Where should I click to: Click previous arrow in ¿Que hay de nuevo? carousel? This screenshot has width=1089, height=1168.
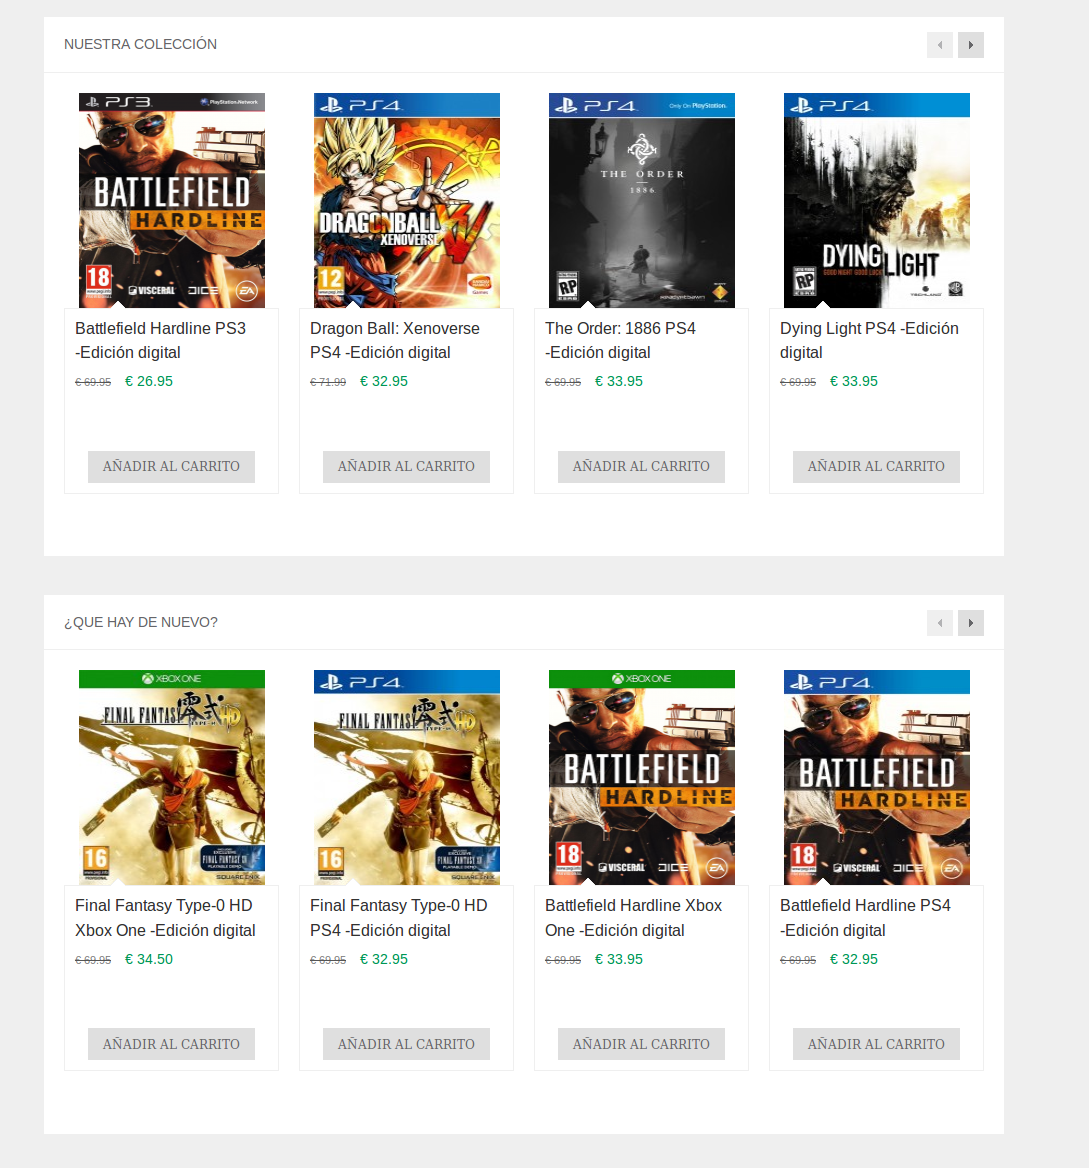pyautogui.click(x=939, y=623)
